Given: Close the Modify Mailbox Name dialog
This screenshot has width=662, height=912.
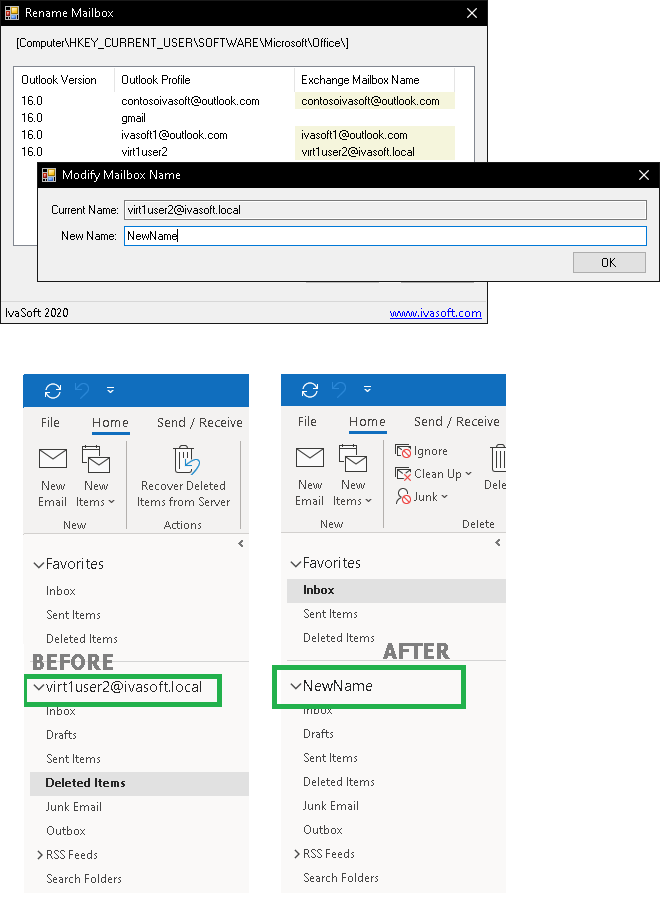Looking at the screenshot, I should pyautogui.click(x=644, y=175).
